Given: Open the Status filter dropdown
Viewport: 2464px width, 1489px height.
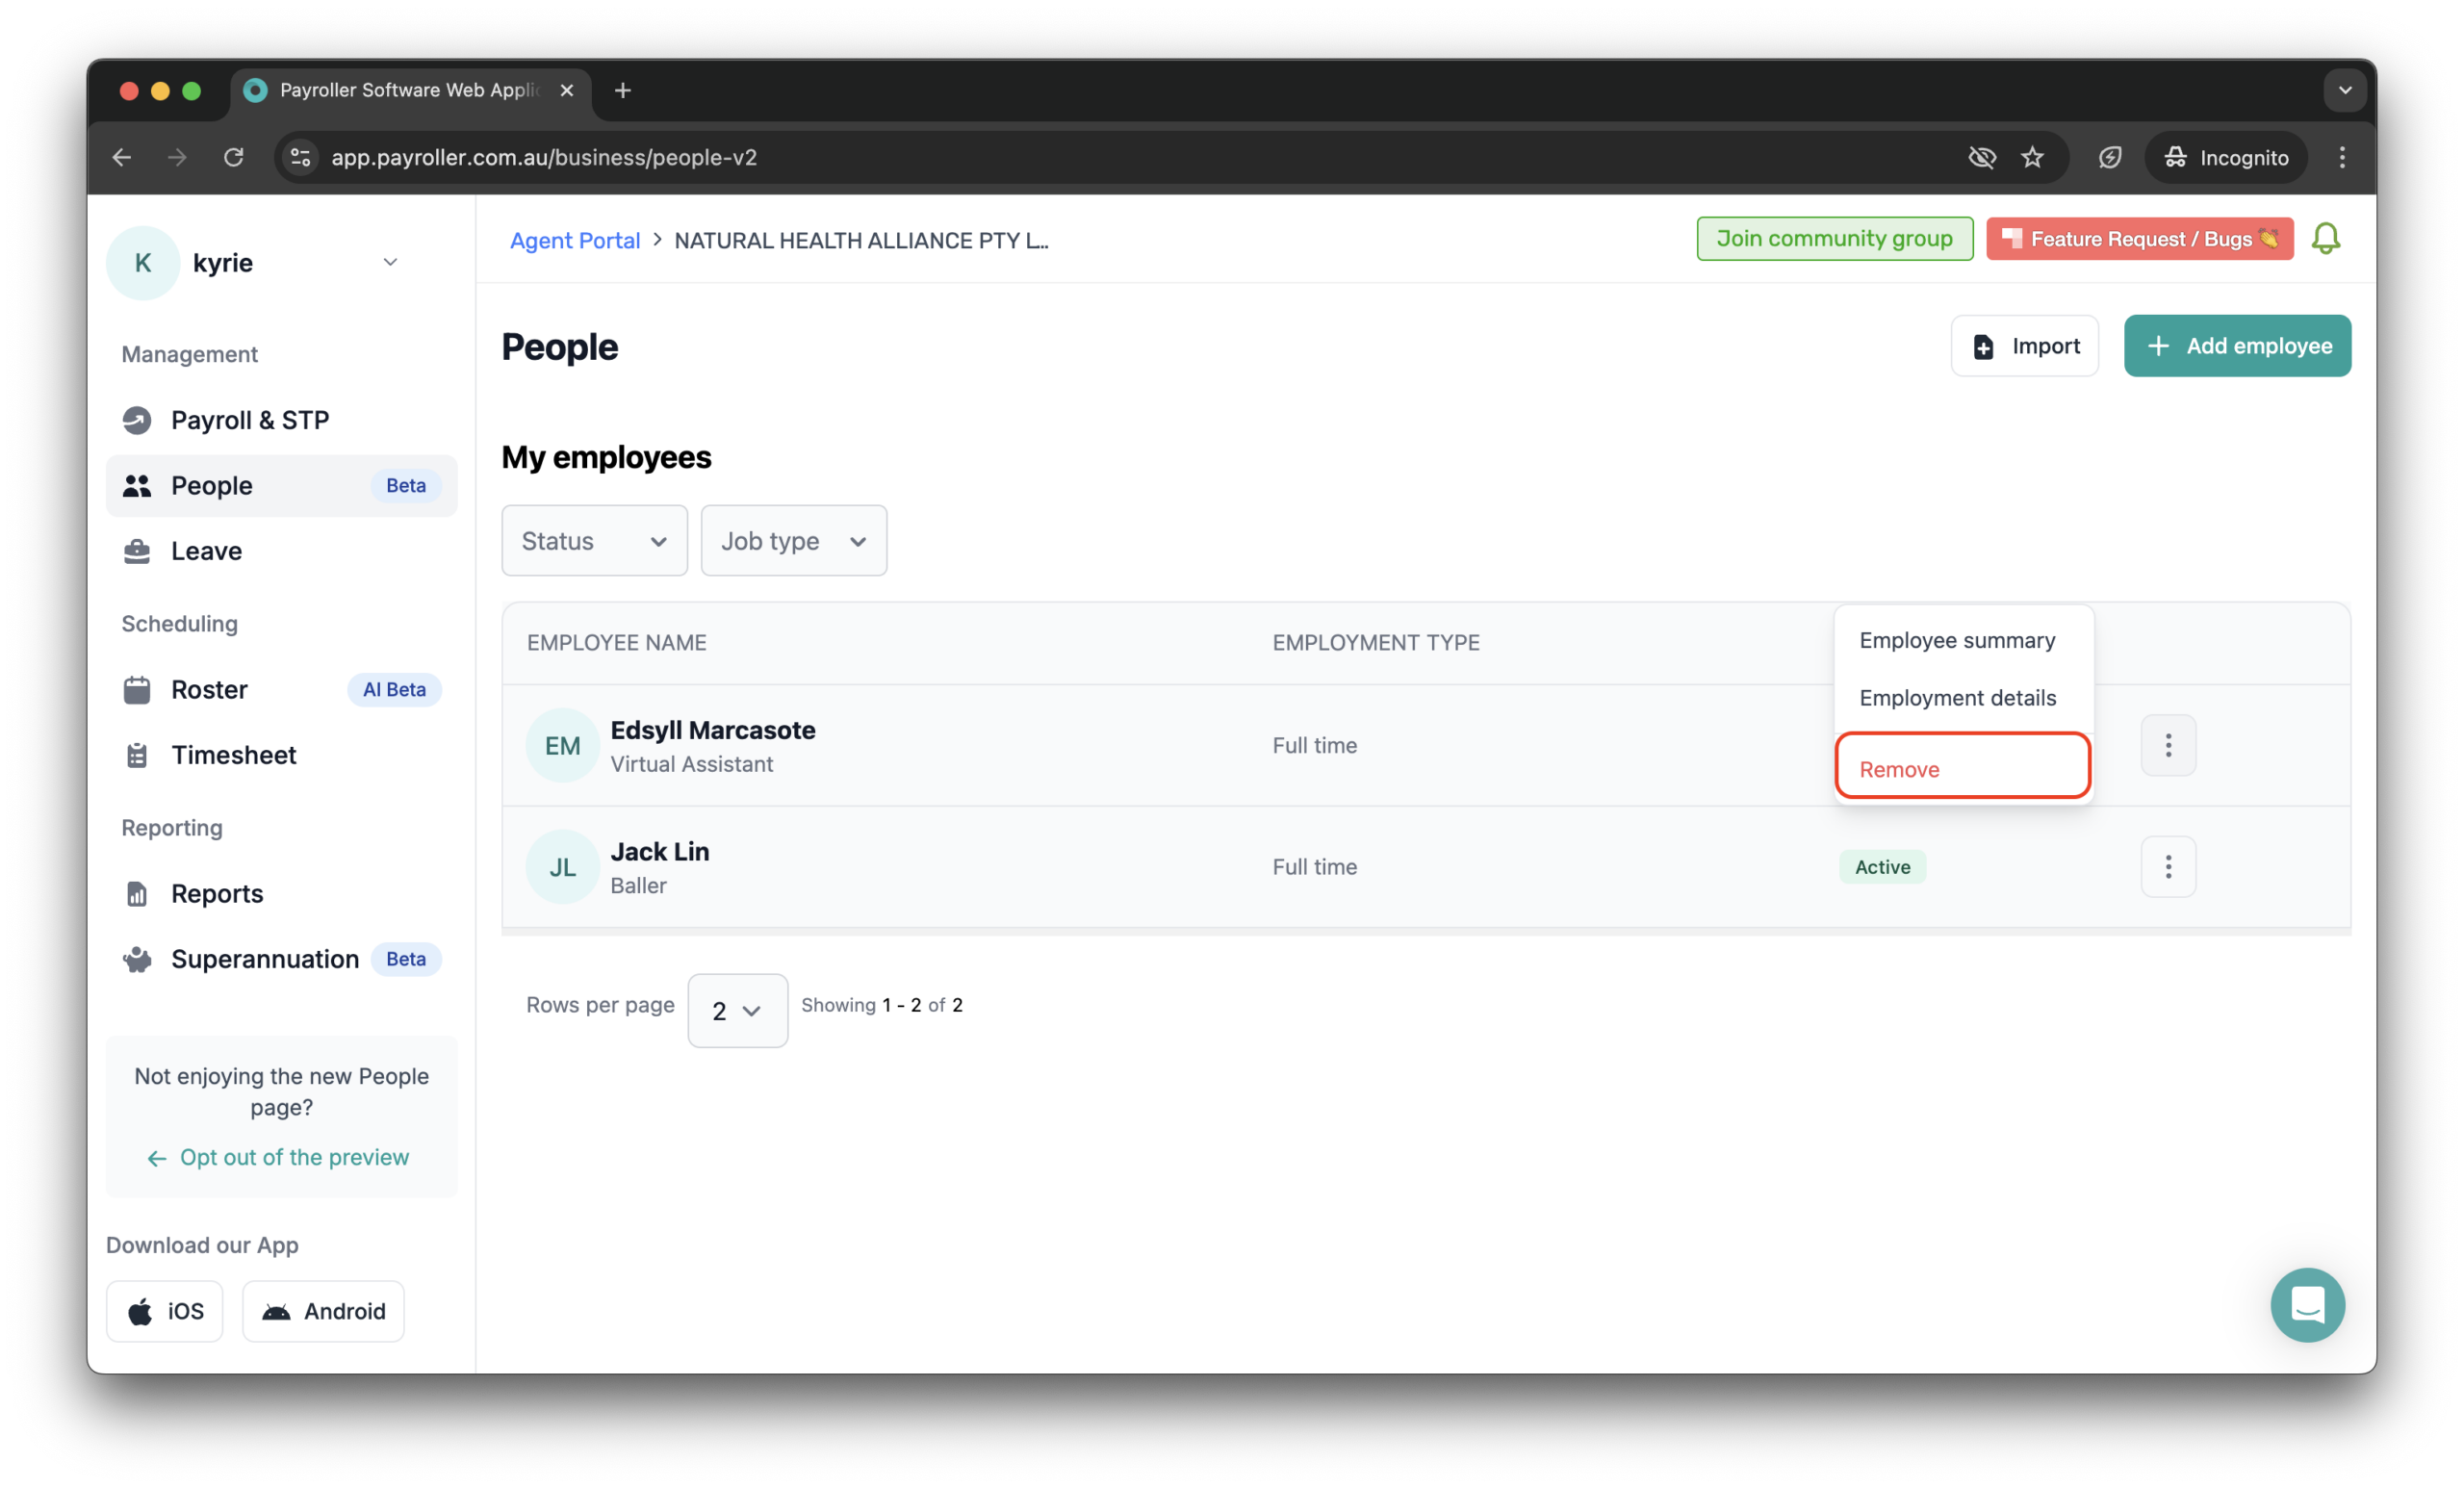Looking at the screenshot, I should coord(594,541).
